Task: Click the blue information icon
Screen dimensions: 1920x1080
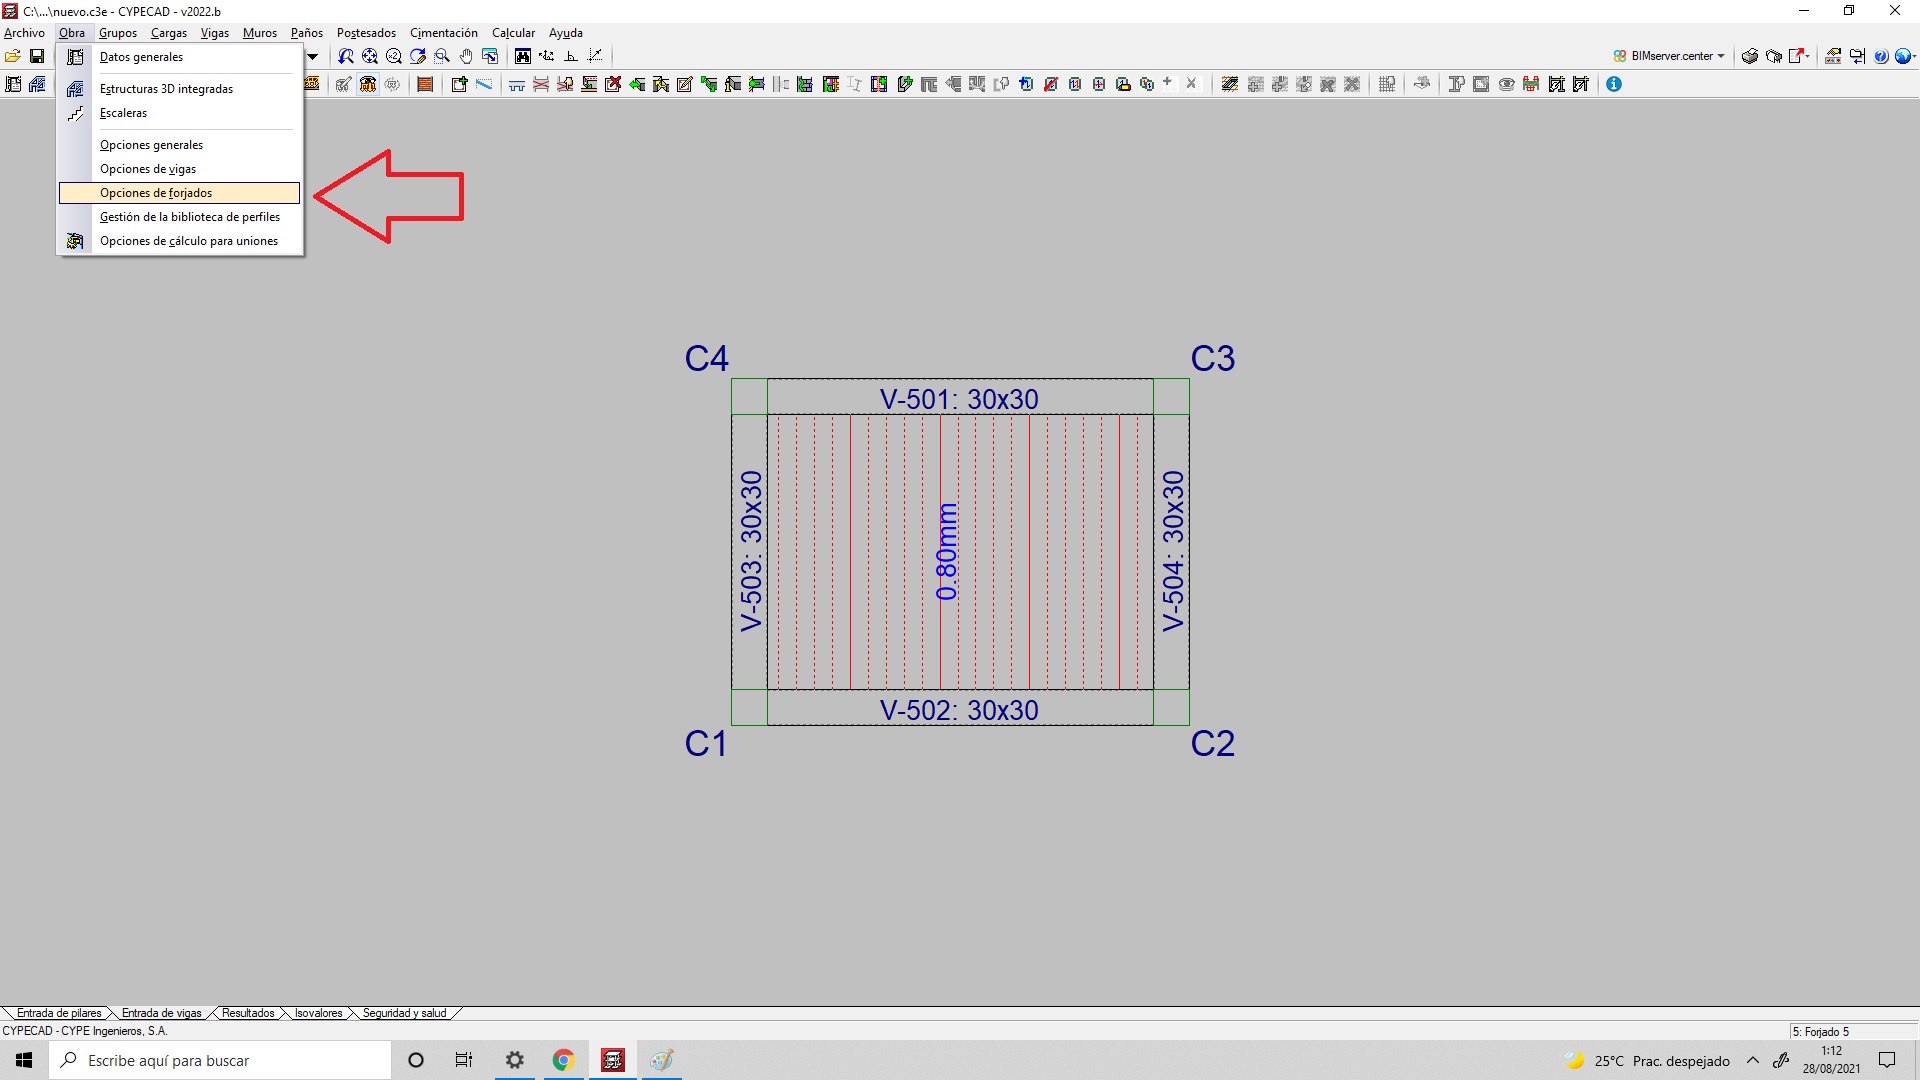Action: click(1614, 84)
